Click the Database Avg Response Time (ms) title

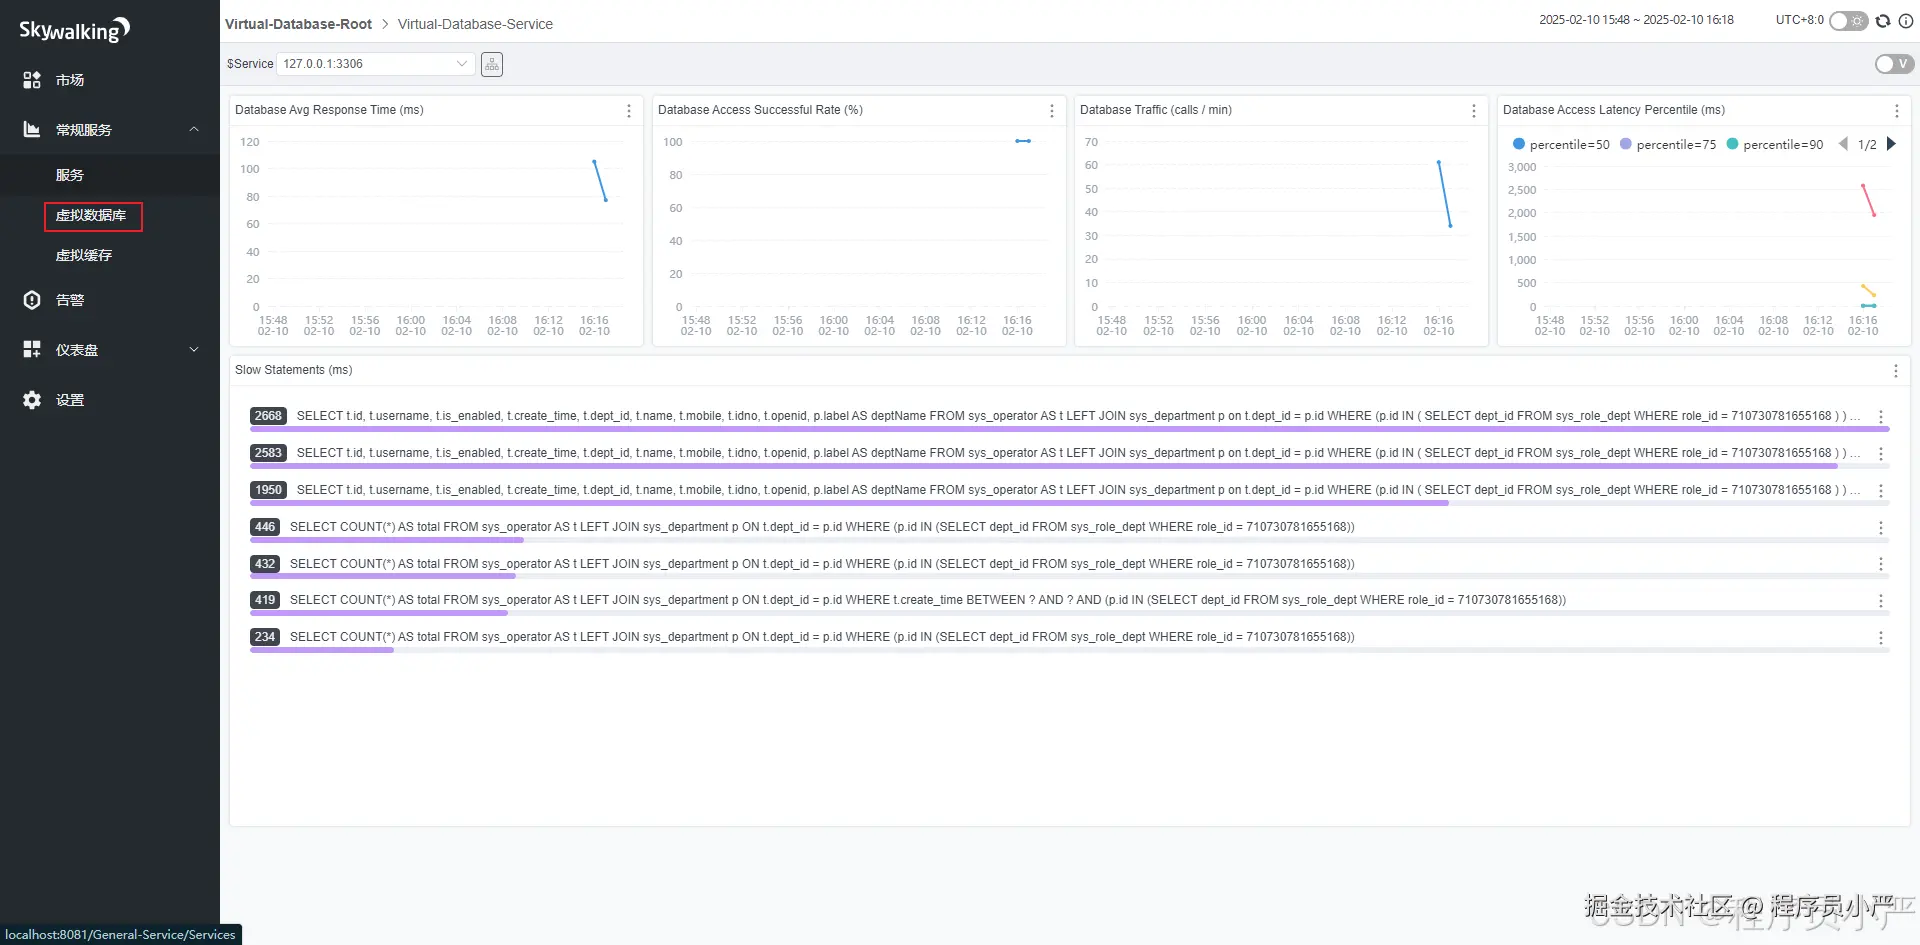click(x=329, y=110)
